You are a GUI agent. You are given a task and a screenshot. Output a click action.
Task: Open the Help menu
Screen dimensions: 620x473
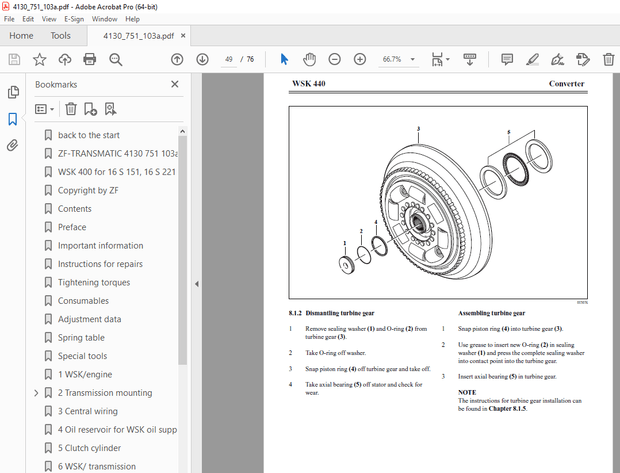(132, 19)
